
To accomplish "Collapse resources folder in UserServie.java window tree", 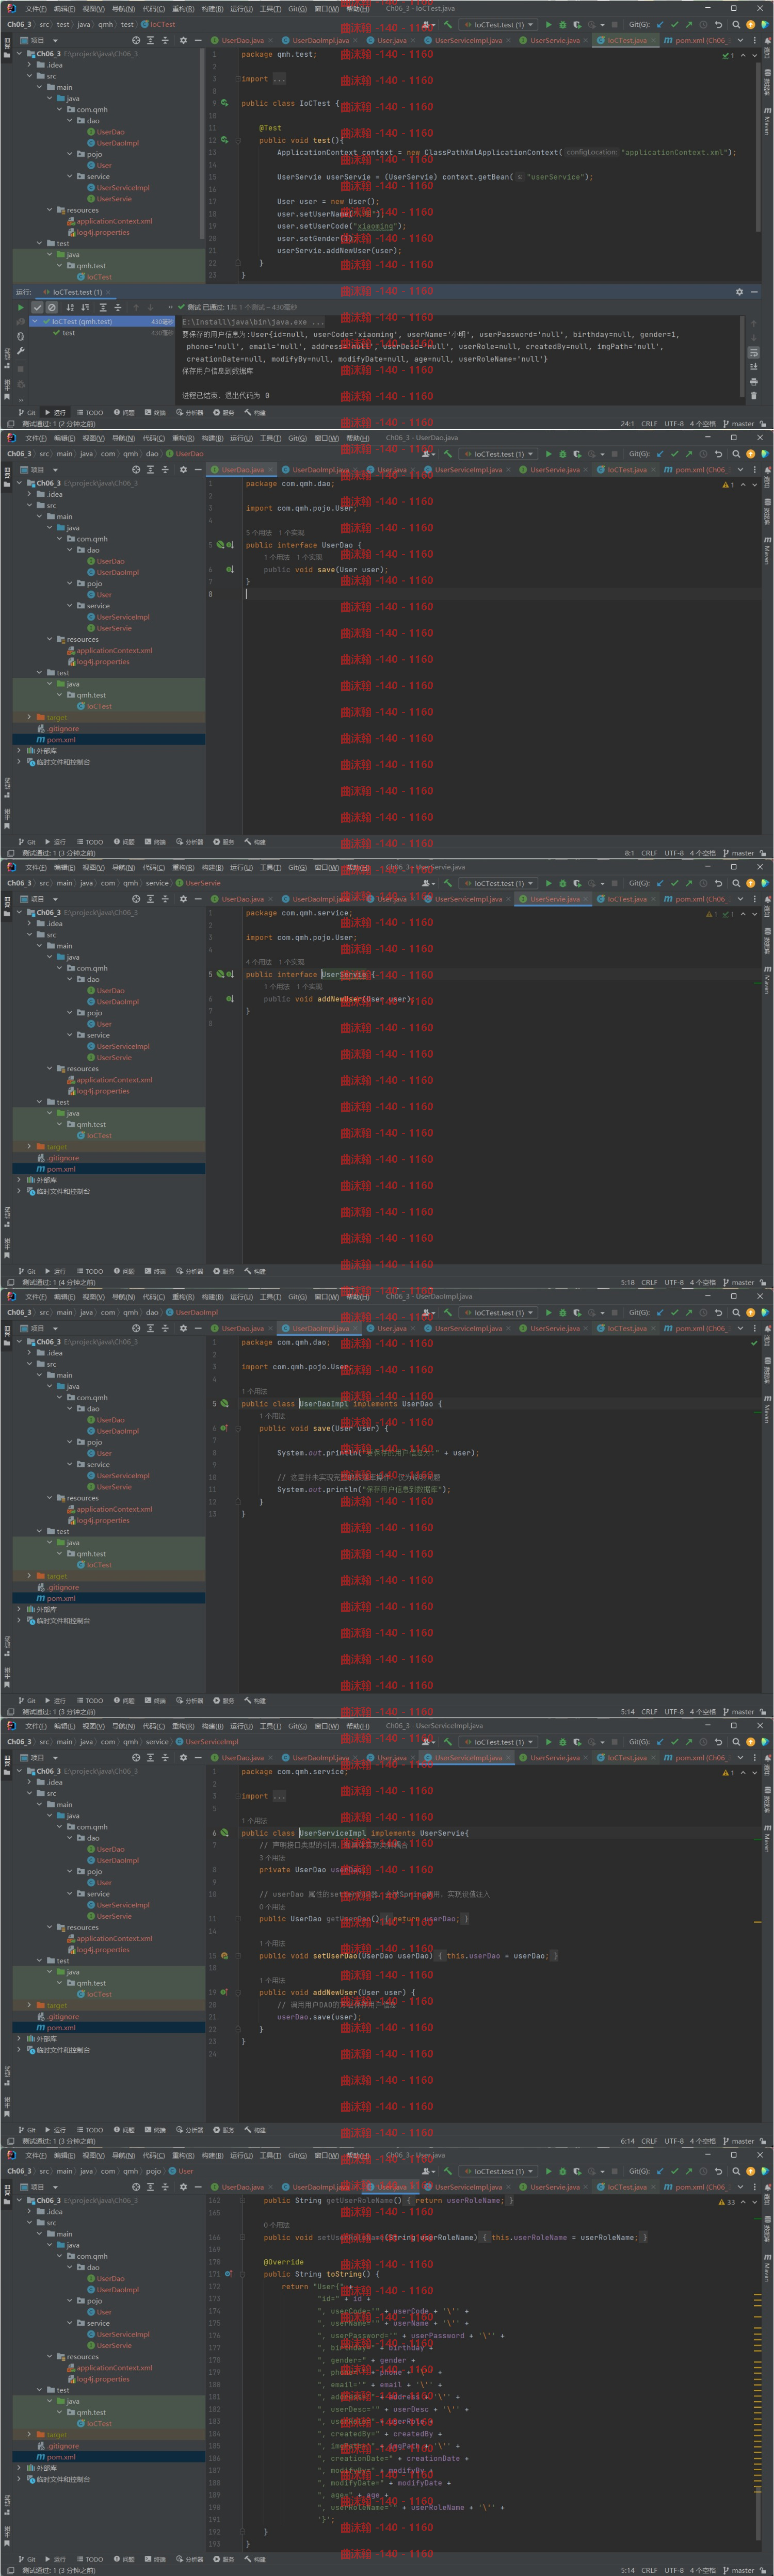I will 49,1068.
